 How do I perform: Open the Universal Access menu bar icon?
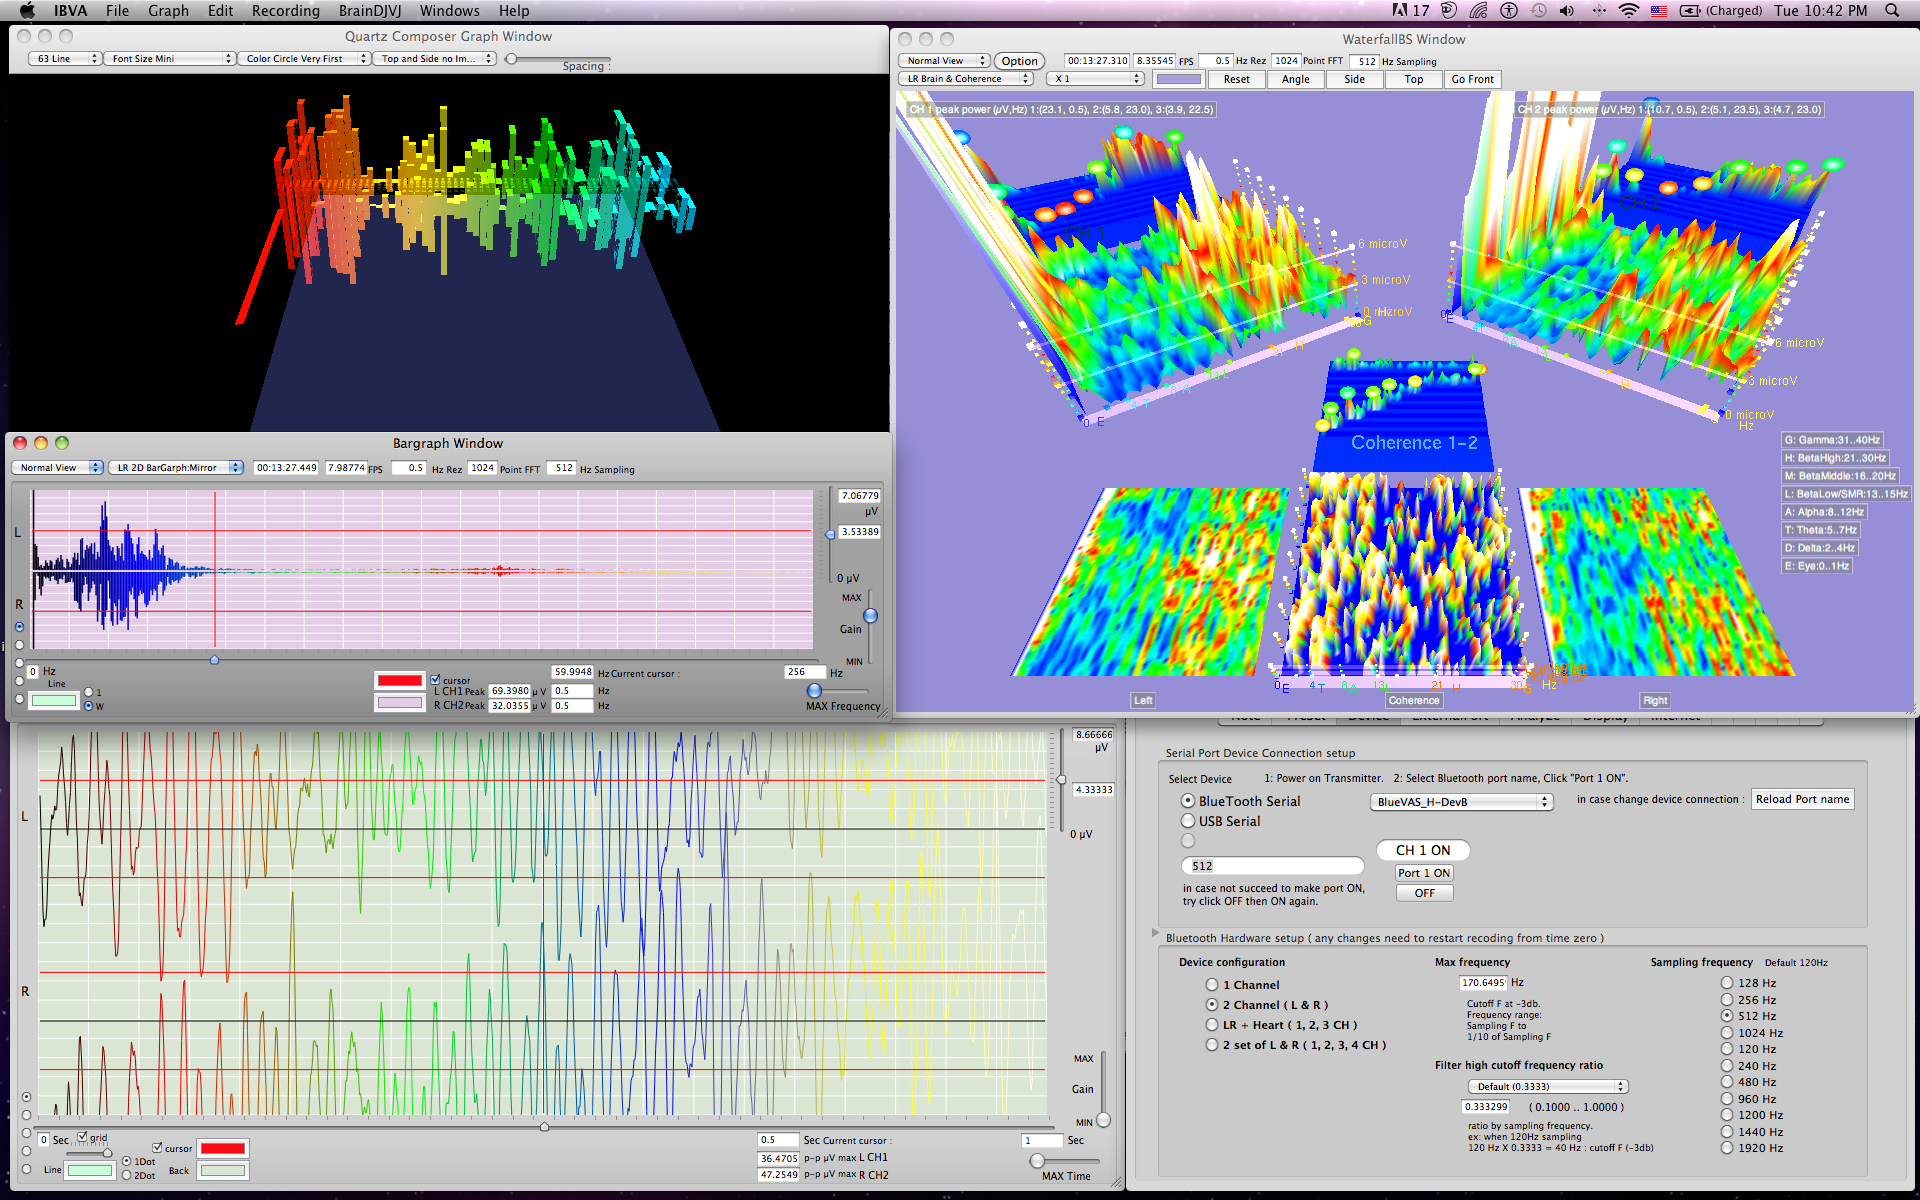tap(1509, 11)
